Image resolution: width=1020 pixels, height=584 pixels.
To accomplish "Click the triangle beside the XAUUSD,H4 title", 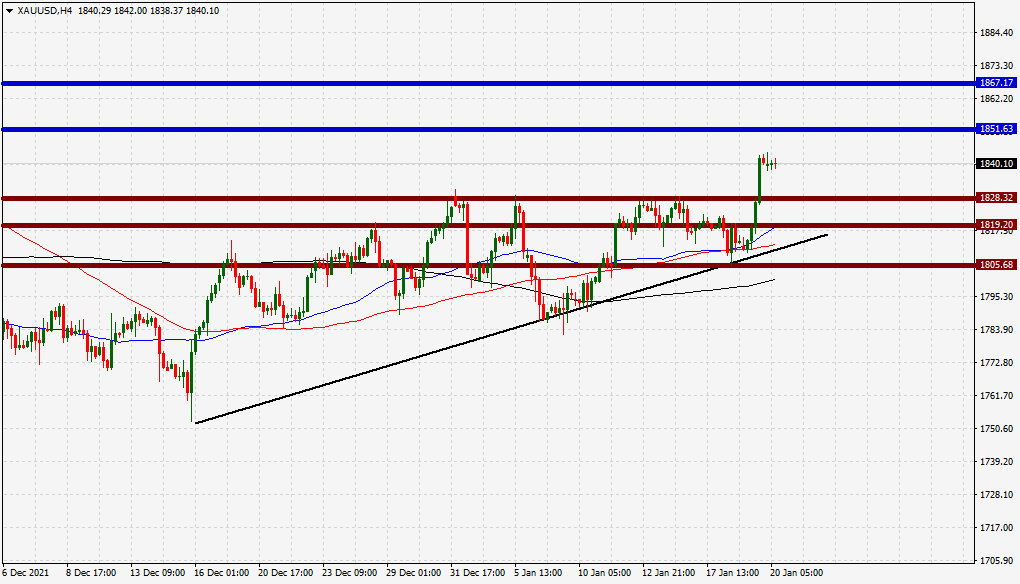I will (x=9, y=11).
